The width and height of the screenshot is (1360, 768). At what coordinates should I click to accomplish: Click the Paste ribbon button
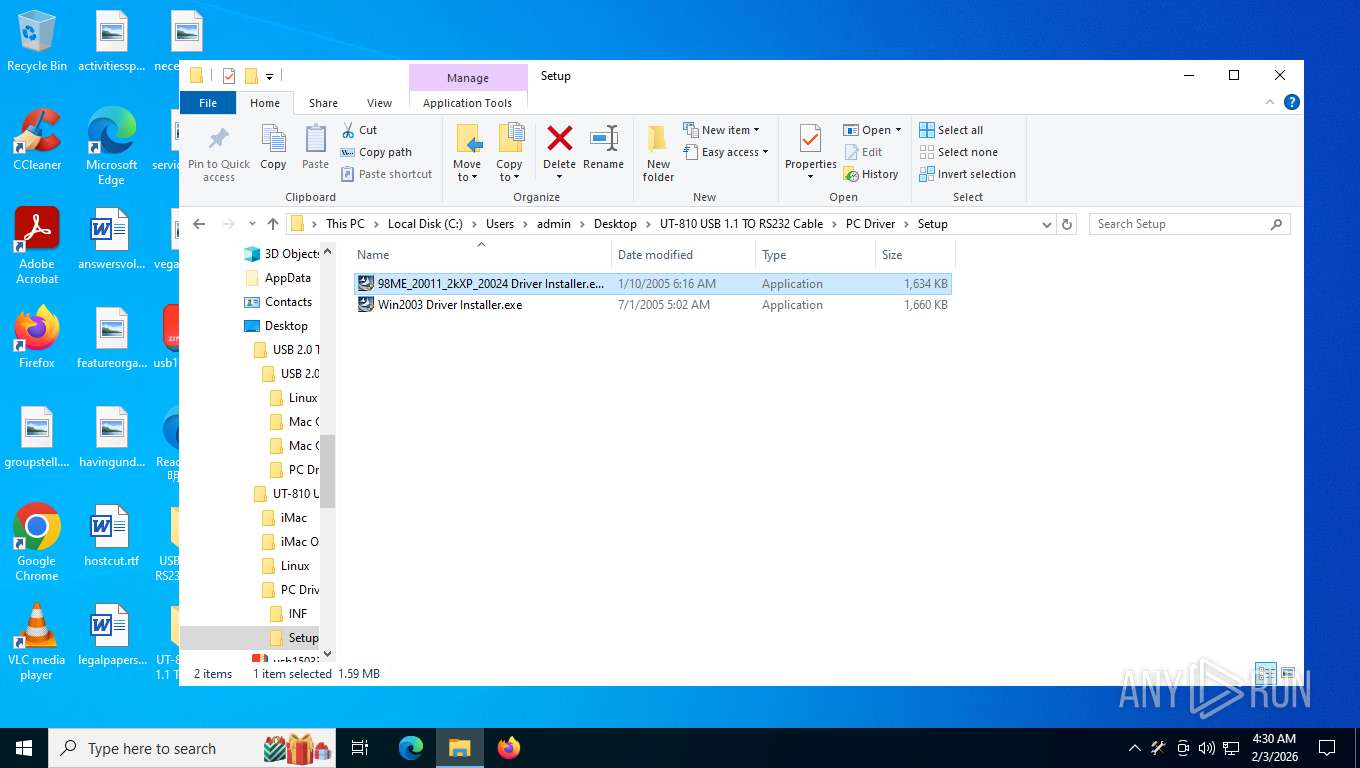(315, 148)
